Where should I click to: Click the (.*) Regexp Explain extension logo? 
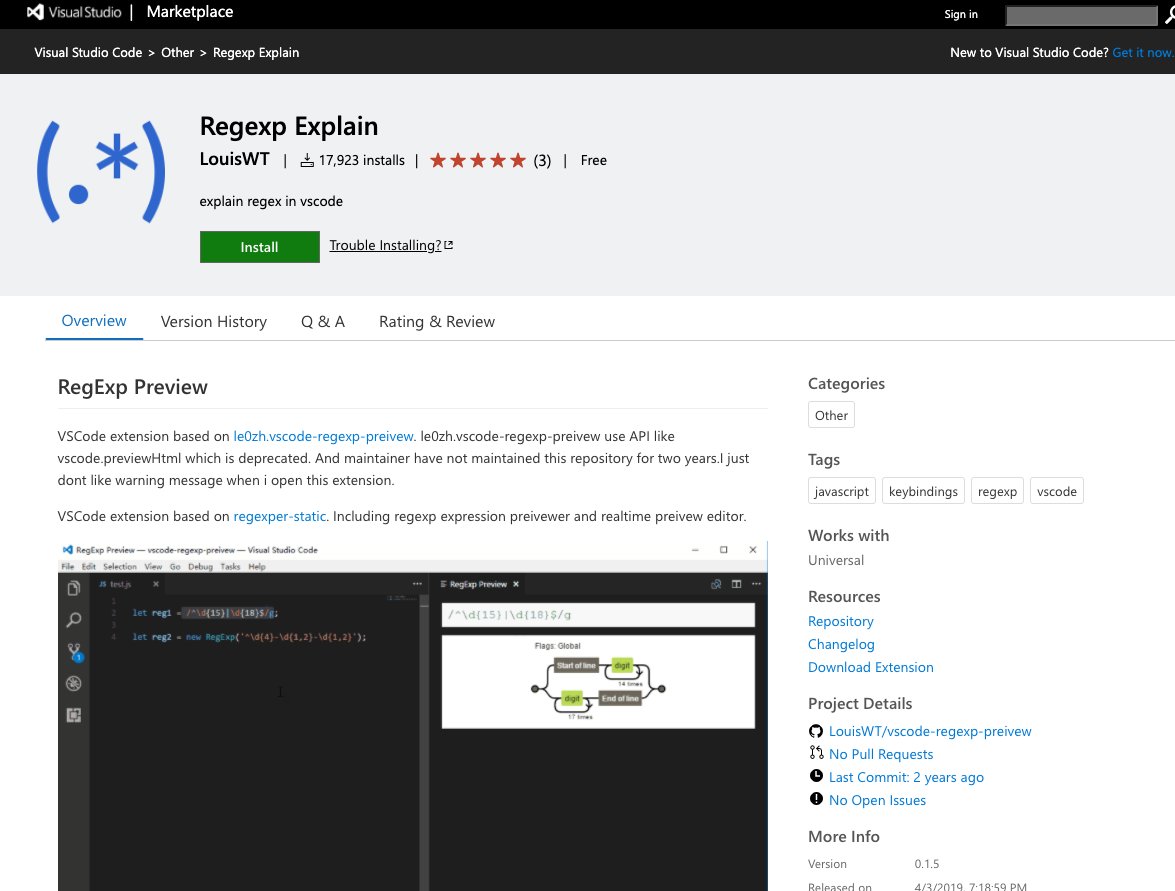tap(100, 170)
